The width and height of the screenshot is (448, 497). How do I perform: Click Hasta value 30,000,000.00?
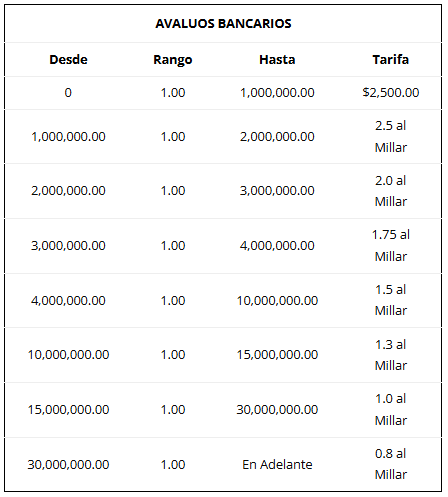click(x=277, y=410)
